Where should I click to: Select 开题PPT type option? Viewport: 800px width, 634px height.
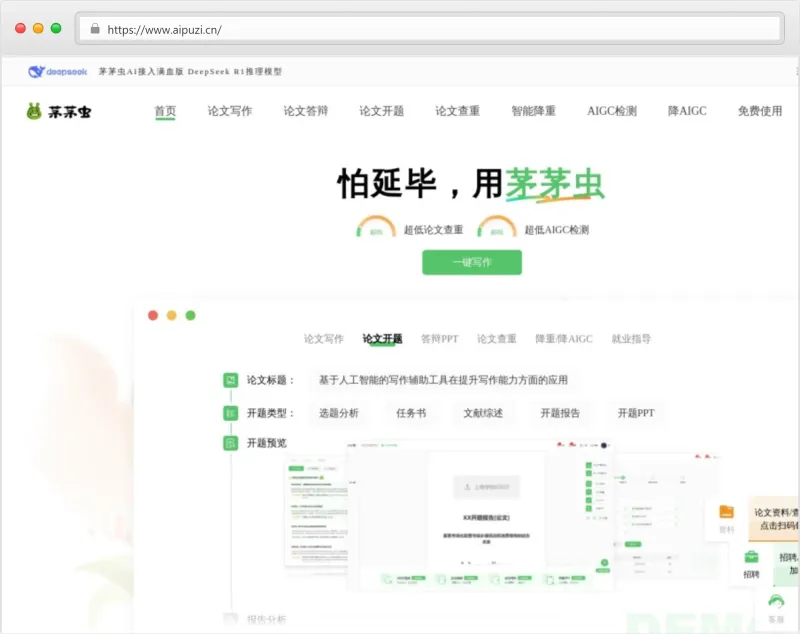click(636, 413)
